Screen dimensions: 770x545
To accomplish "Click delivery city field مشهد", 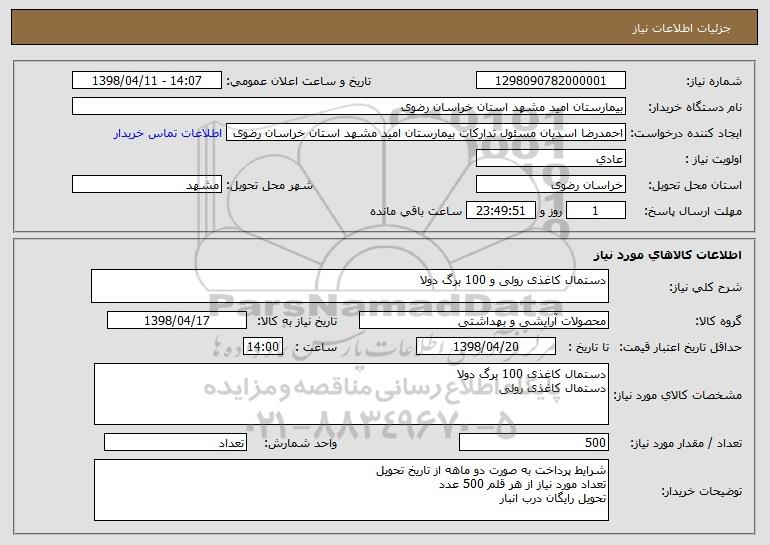I will pos(147,185).
